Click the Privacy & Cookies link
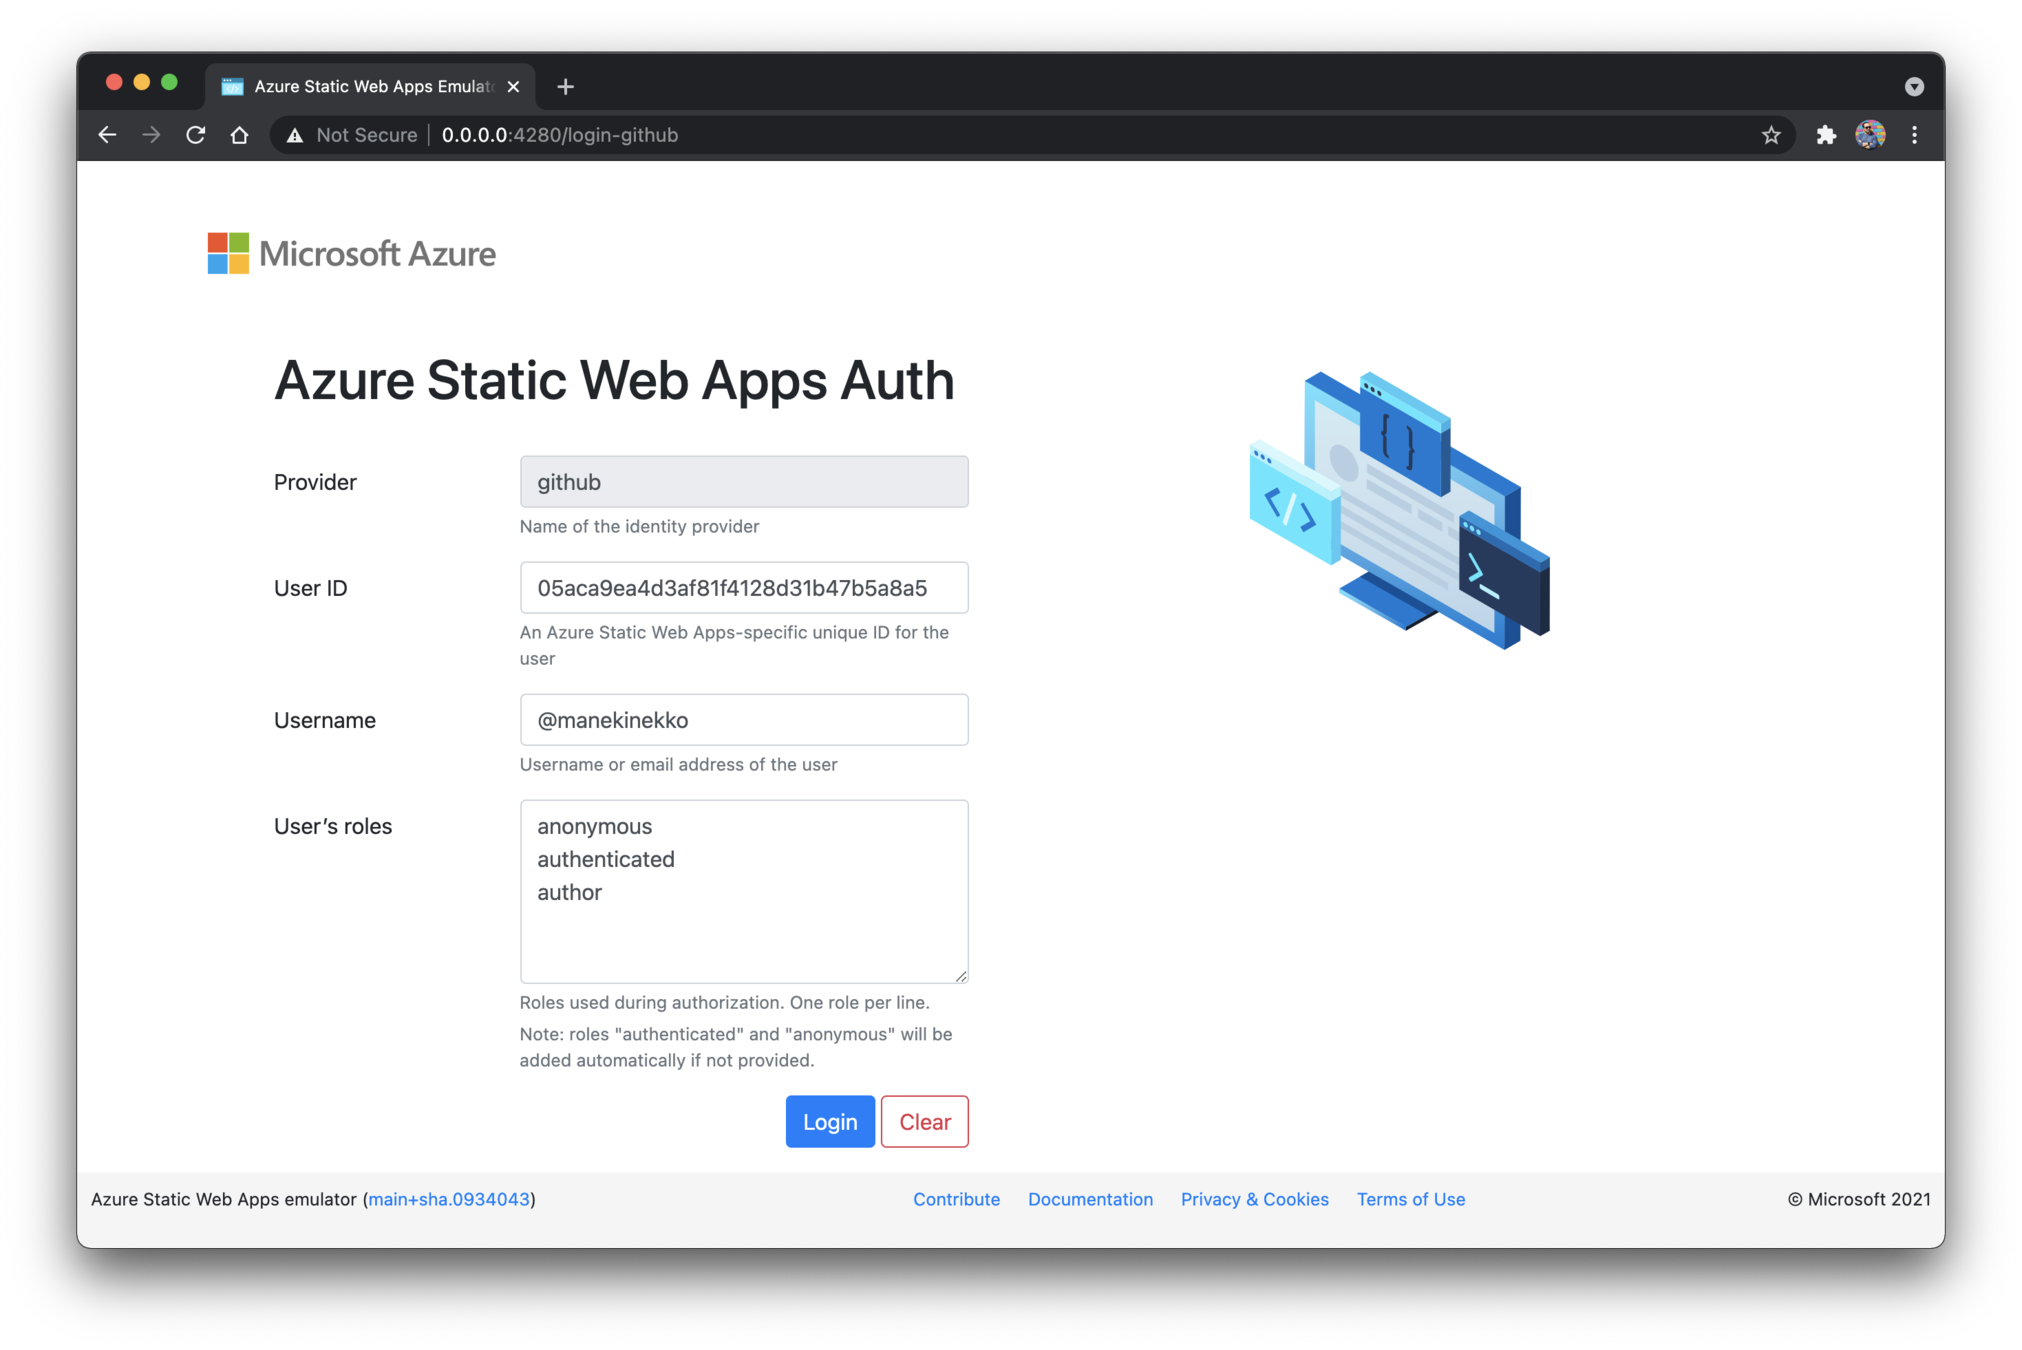2022x1350 pixels. click(1254, 1199)
